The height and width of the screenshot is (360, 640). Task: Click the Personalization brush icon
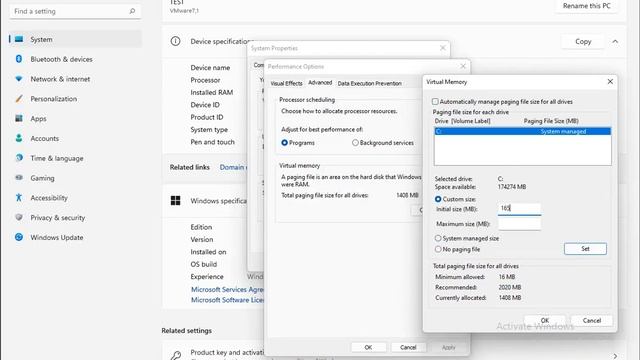tap(19, 98)
